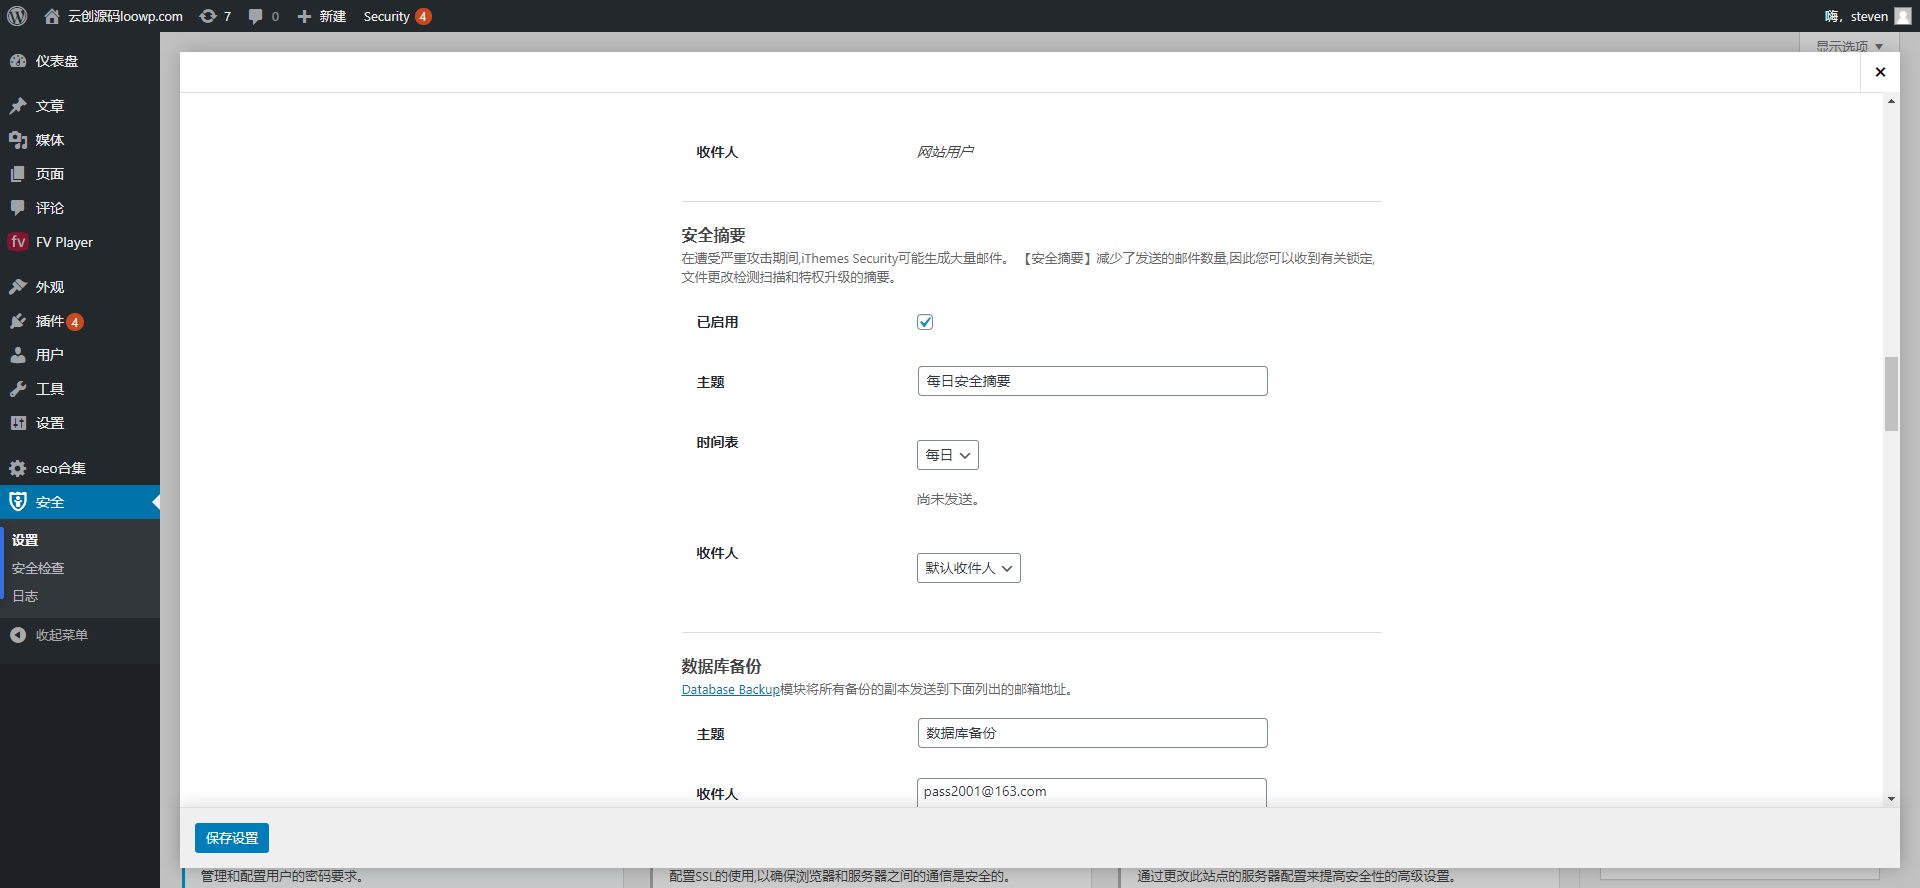1920x888 pixels.
Task: Follow the Database Backup link
Action: coord(730,690)
